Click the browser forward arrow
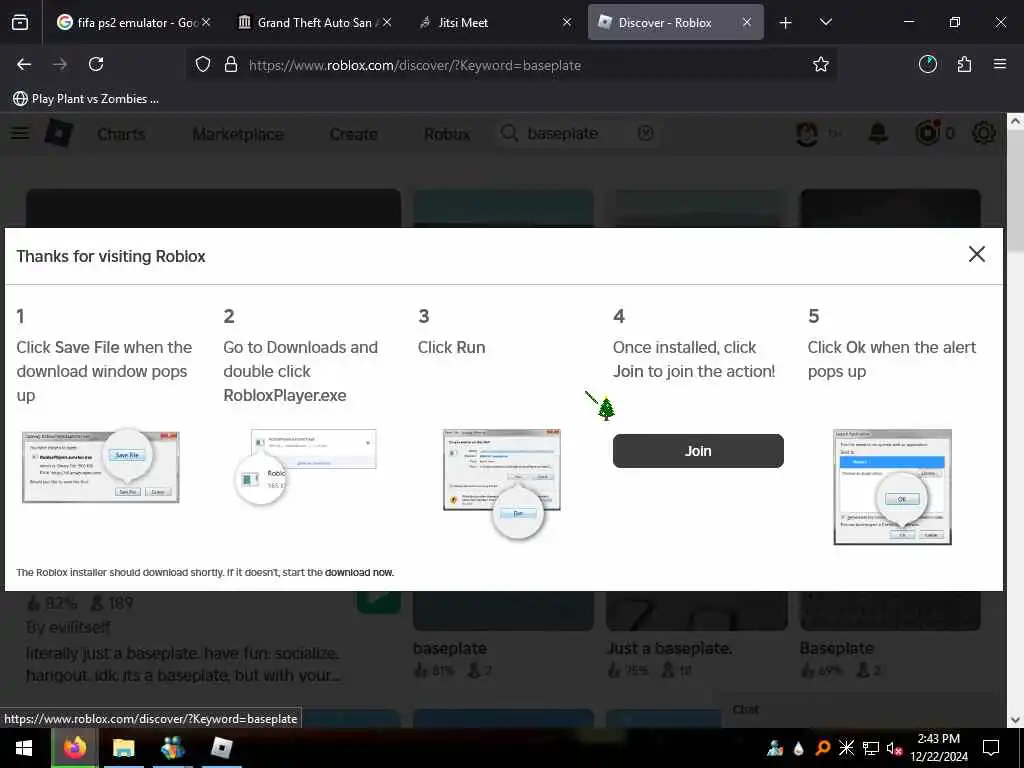 pyautogui.click(x=60, y=64)
